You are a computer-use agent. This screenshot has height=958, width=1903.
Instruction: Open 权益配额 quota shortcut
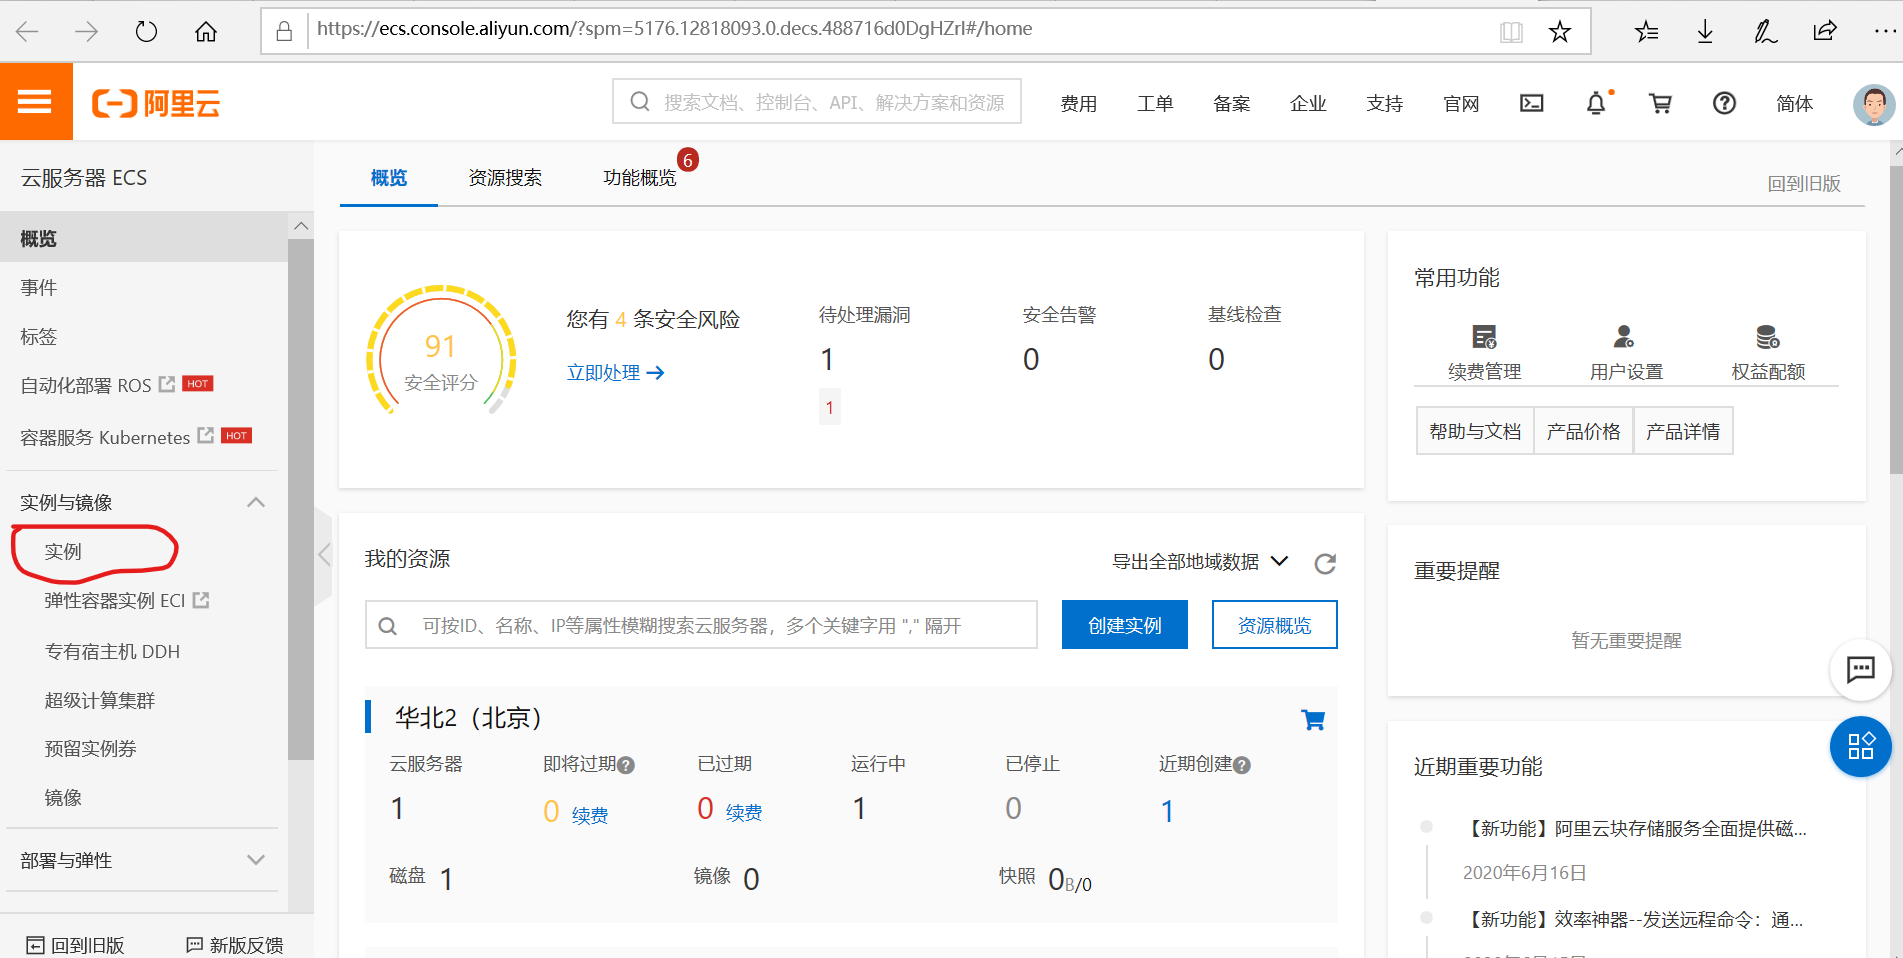click(1768, 353)
